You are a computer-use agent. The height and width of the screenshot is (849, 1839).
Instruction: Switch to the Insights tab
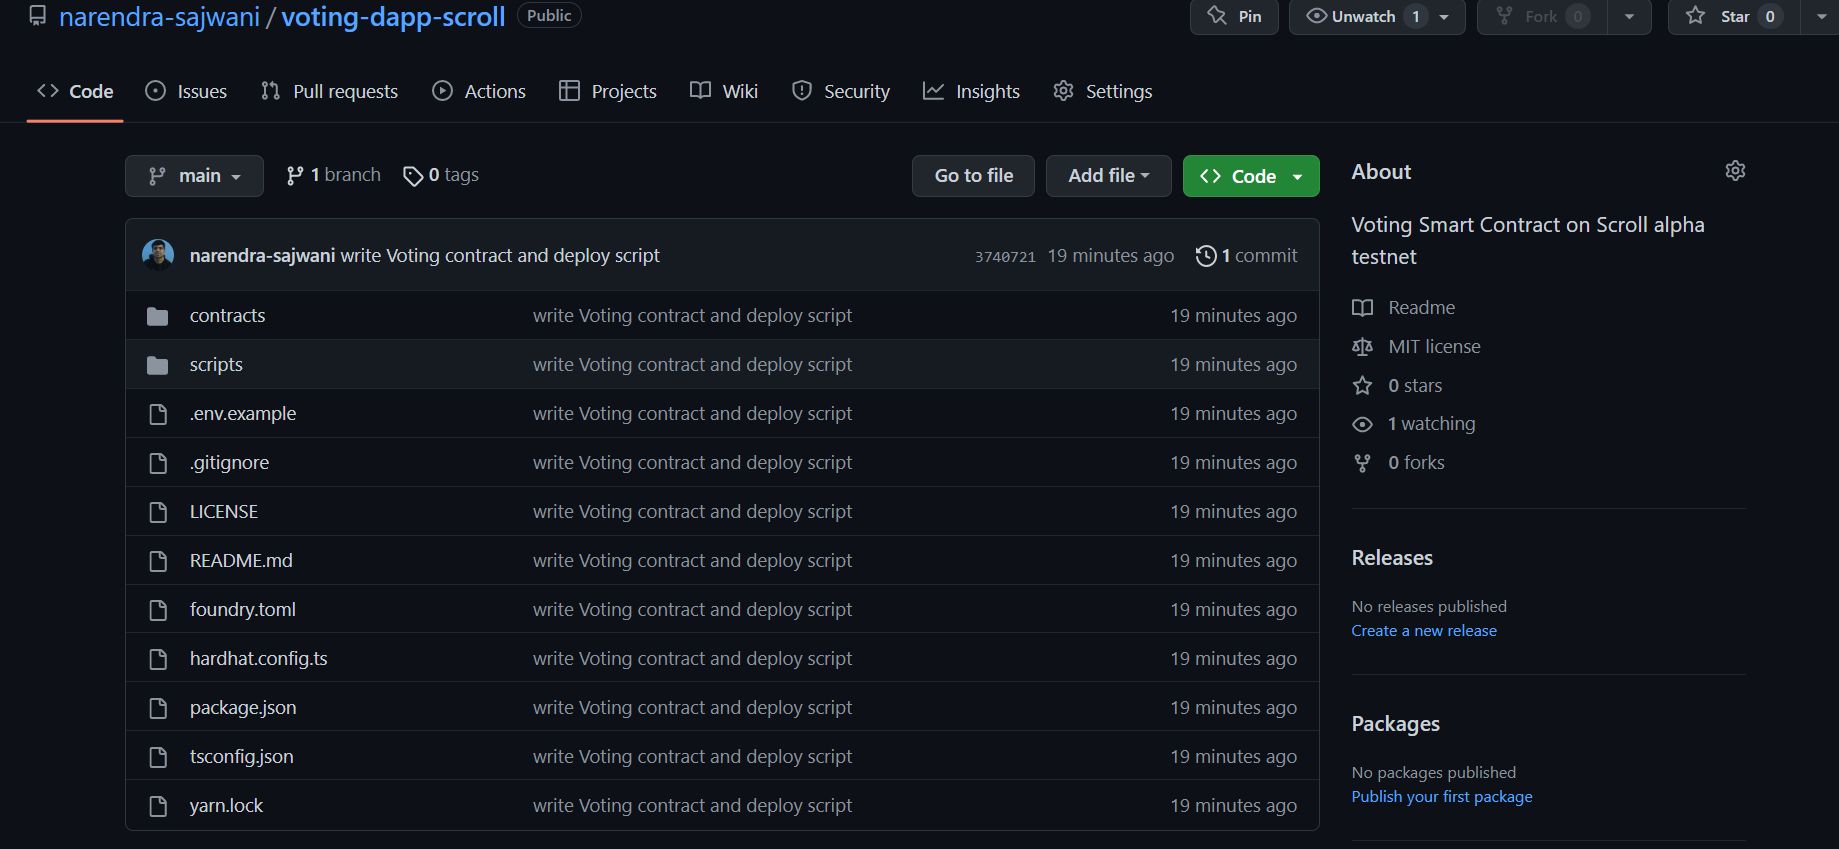pos(971,91)
